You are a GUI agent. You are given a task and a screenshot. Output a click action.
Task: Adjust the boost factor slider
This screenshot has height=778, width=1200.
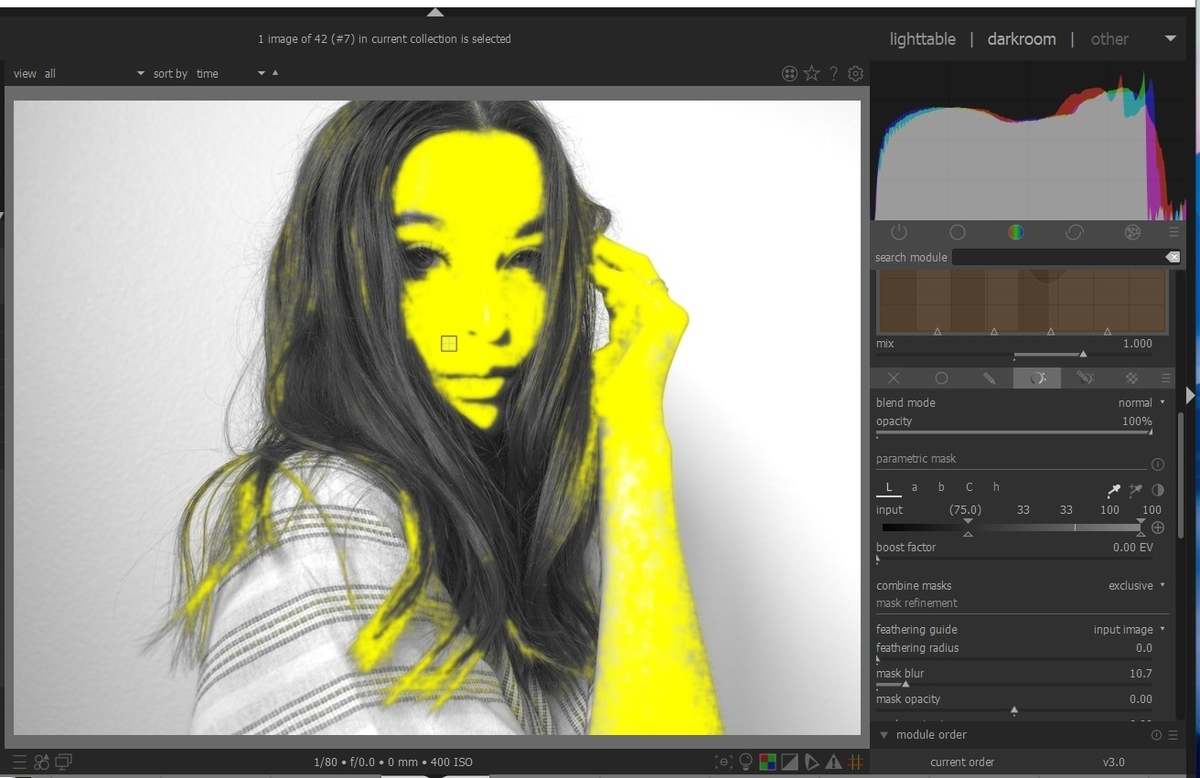pos(1015,551)
